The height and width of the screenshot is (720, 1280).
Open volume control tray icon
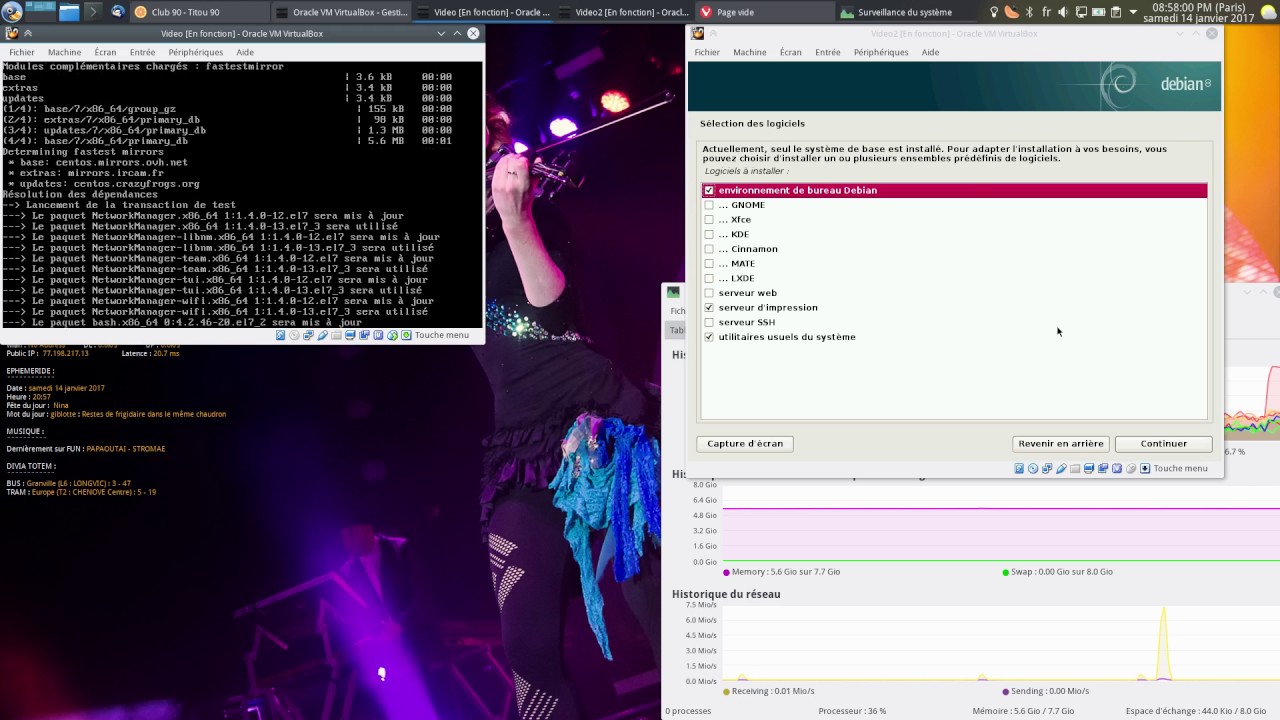point(1063,12)
